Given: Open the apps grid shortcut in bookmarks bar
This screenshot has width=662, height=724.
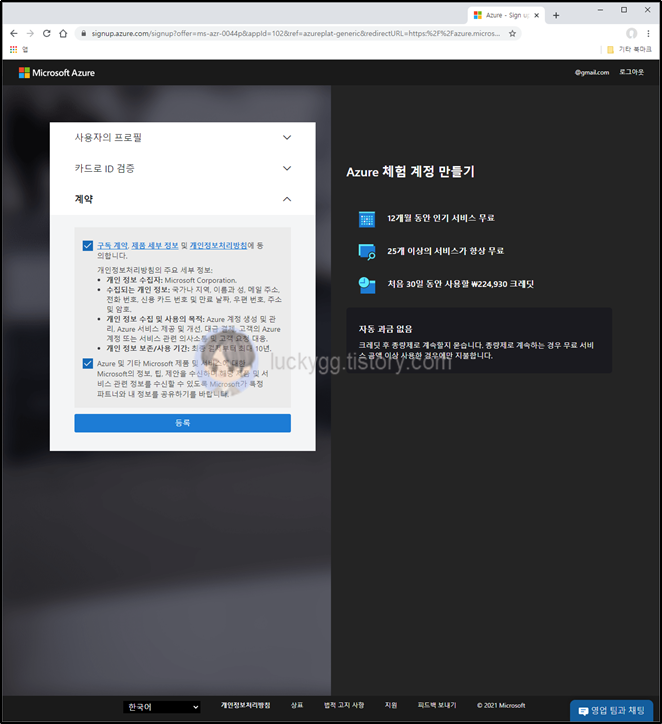Looking at the screenshot, I should tap(13, 49).
